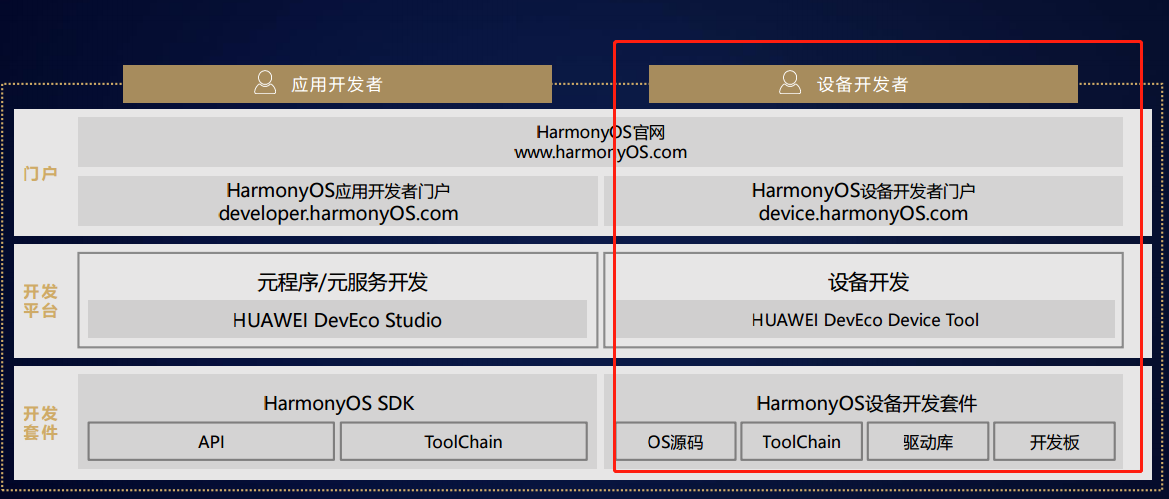Open developer.harmonyOS.com portal link
Viewport: 1169px width, 499px height.
coord(338,214)
